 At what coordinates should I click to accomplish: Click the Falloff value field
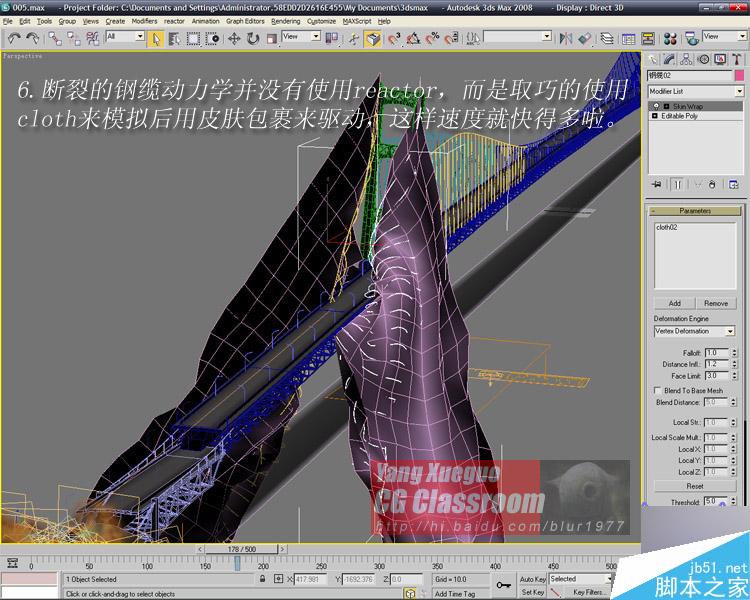(x=716, y=353)
